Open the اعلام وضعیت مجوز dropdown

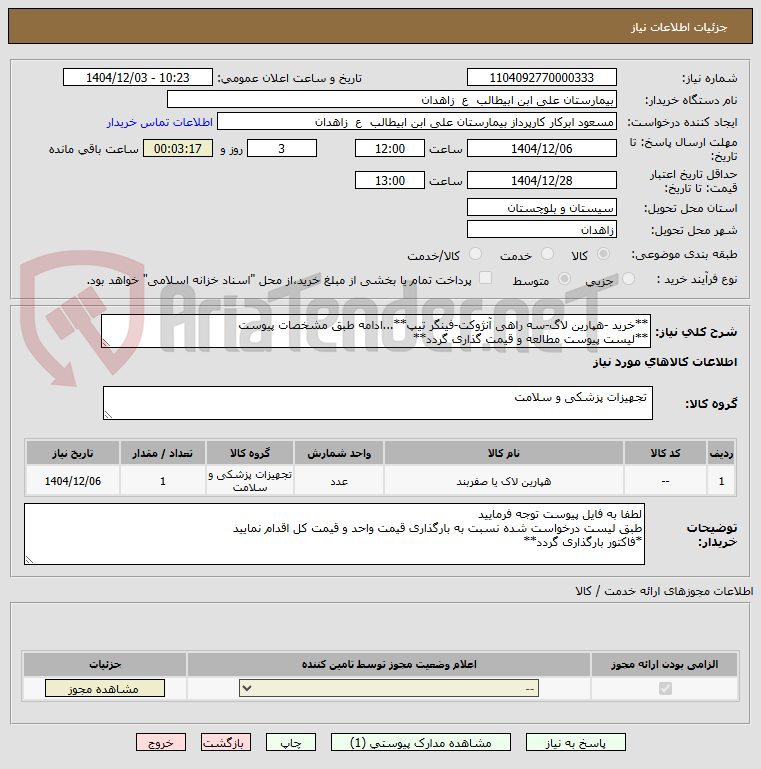click(389, 688)
